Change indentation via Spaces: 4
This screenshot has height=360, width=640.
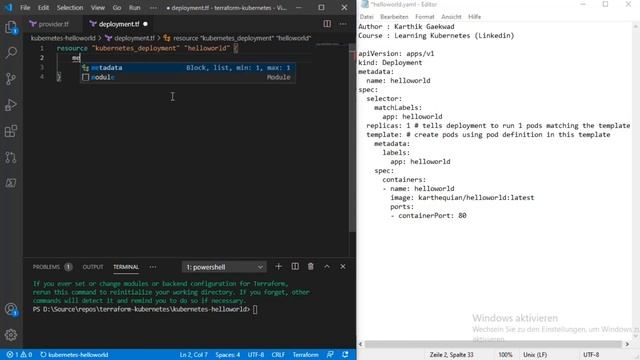tap(228, 355)
